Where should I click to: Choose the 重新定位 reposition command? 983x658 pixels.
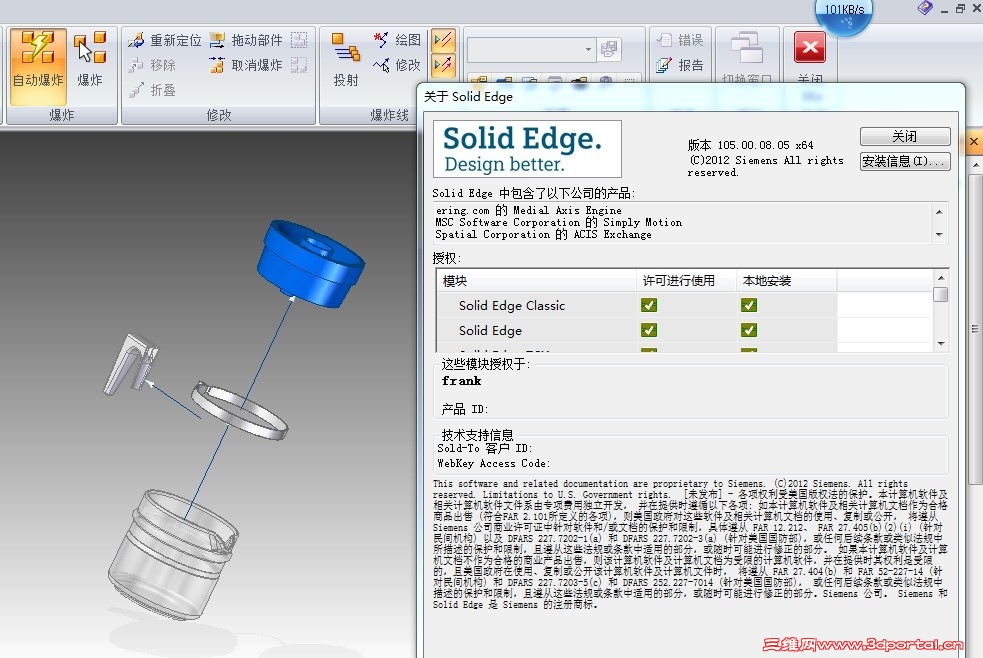click(164, 40)
